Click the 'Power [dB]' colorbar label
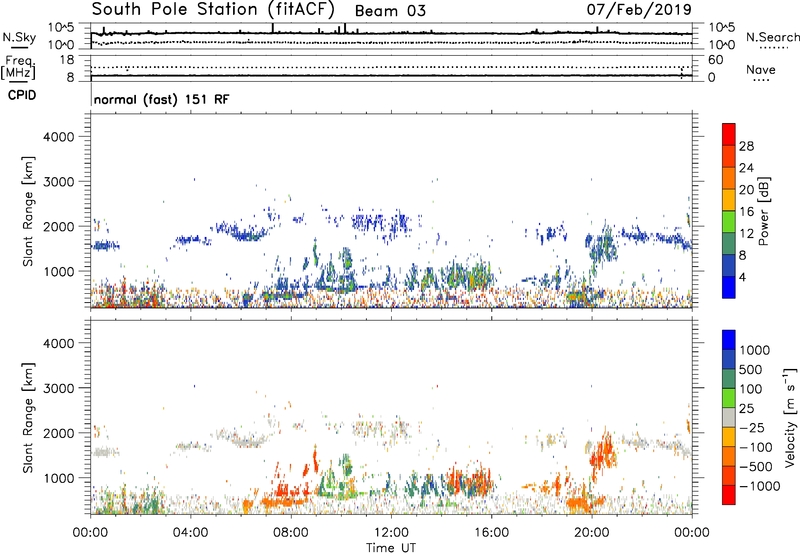The width and height of the screenshot is (800, 554). pyautogui.click(x=763, y=211)
